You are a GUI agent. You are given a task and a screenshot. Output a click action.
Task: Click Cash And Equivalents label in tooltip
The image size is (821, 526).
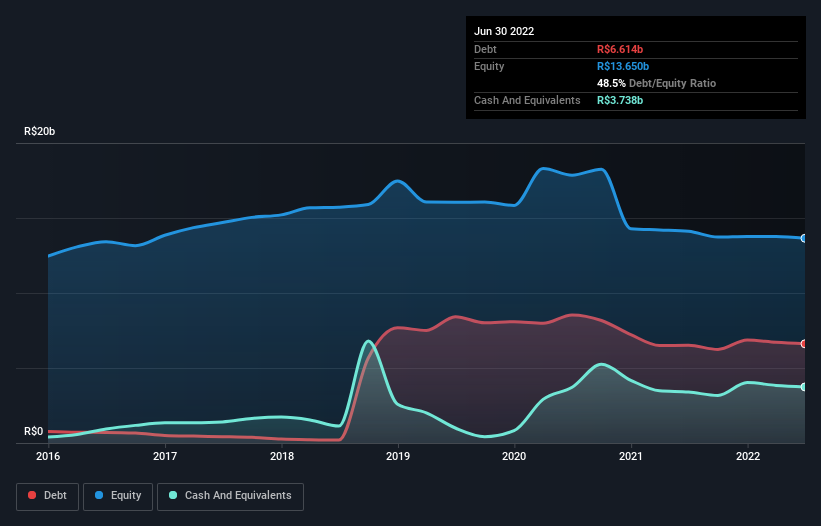pyautogui.click(x=527, y=100)
